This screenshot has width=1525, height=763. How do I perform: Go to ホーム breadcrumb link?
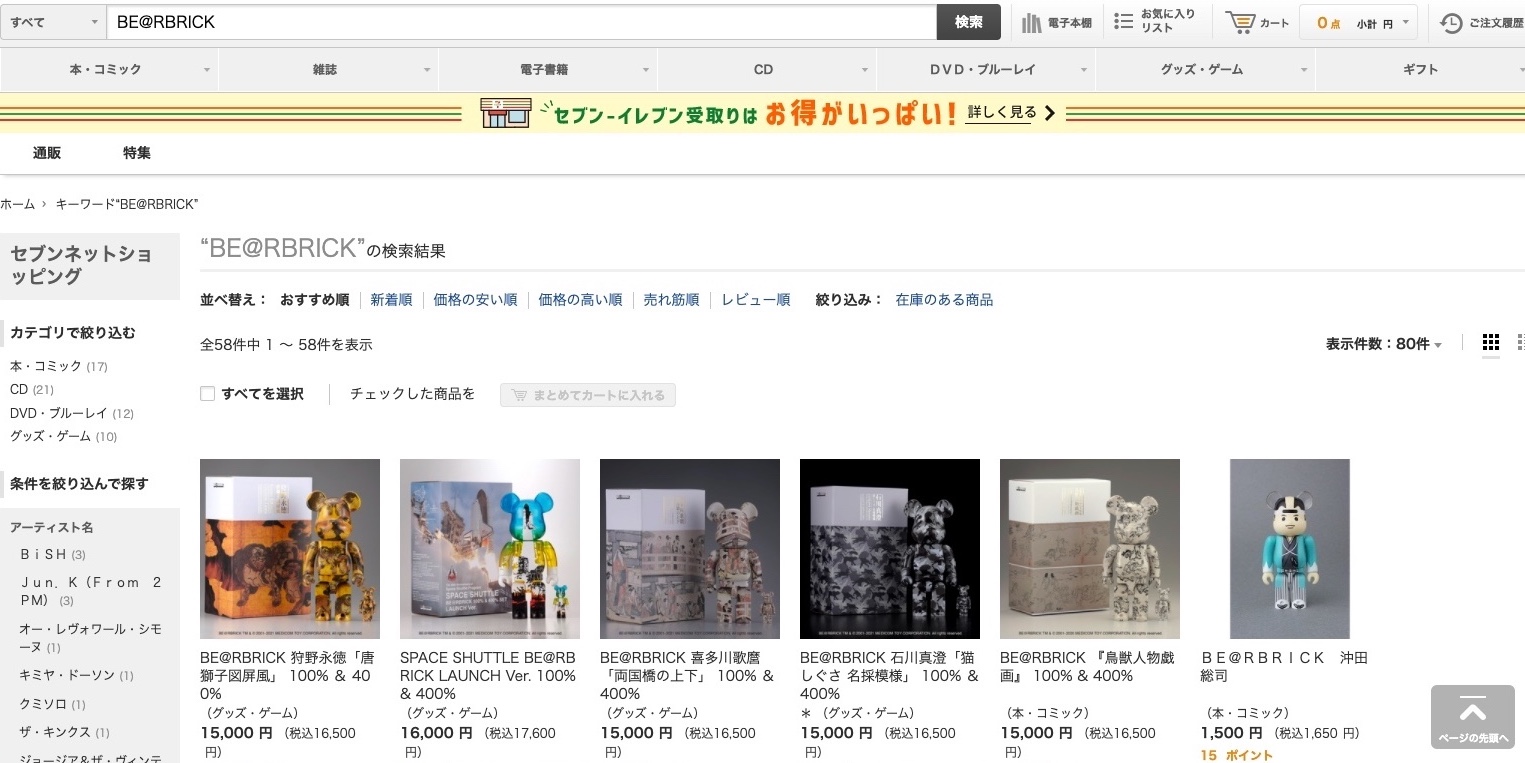(17, 204)
